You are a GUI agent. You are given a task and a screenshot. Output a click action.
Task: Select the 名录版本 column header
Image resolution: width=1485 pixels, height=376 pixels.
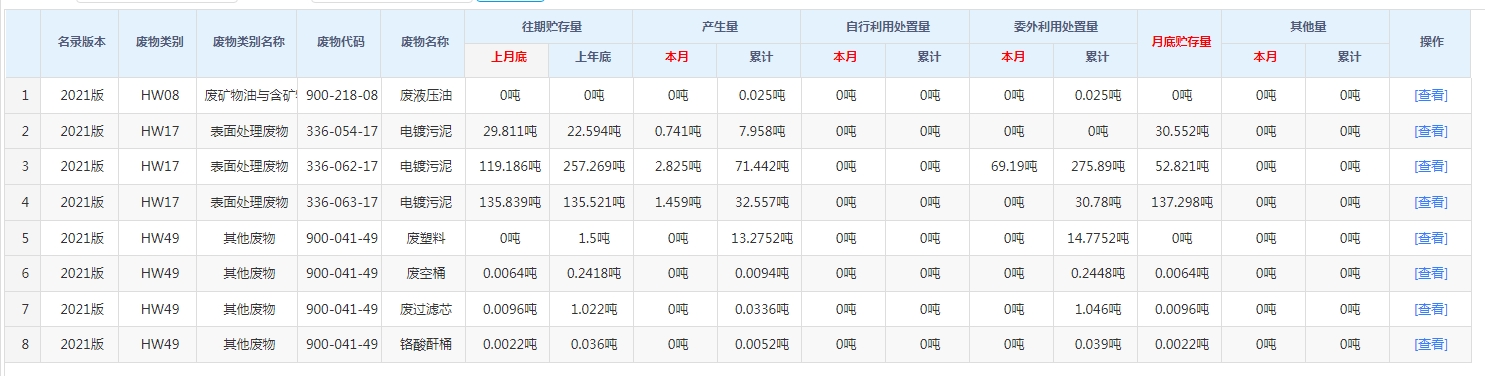(80, 42)
